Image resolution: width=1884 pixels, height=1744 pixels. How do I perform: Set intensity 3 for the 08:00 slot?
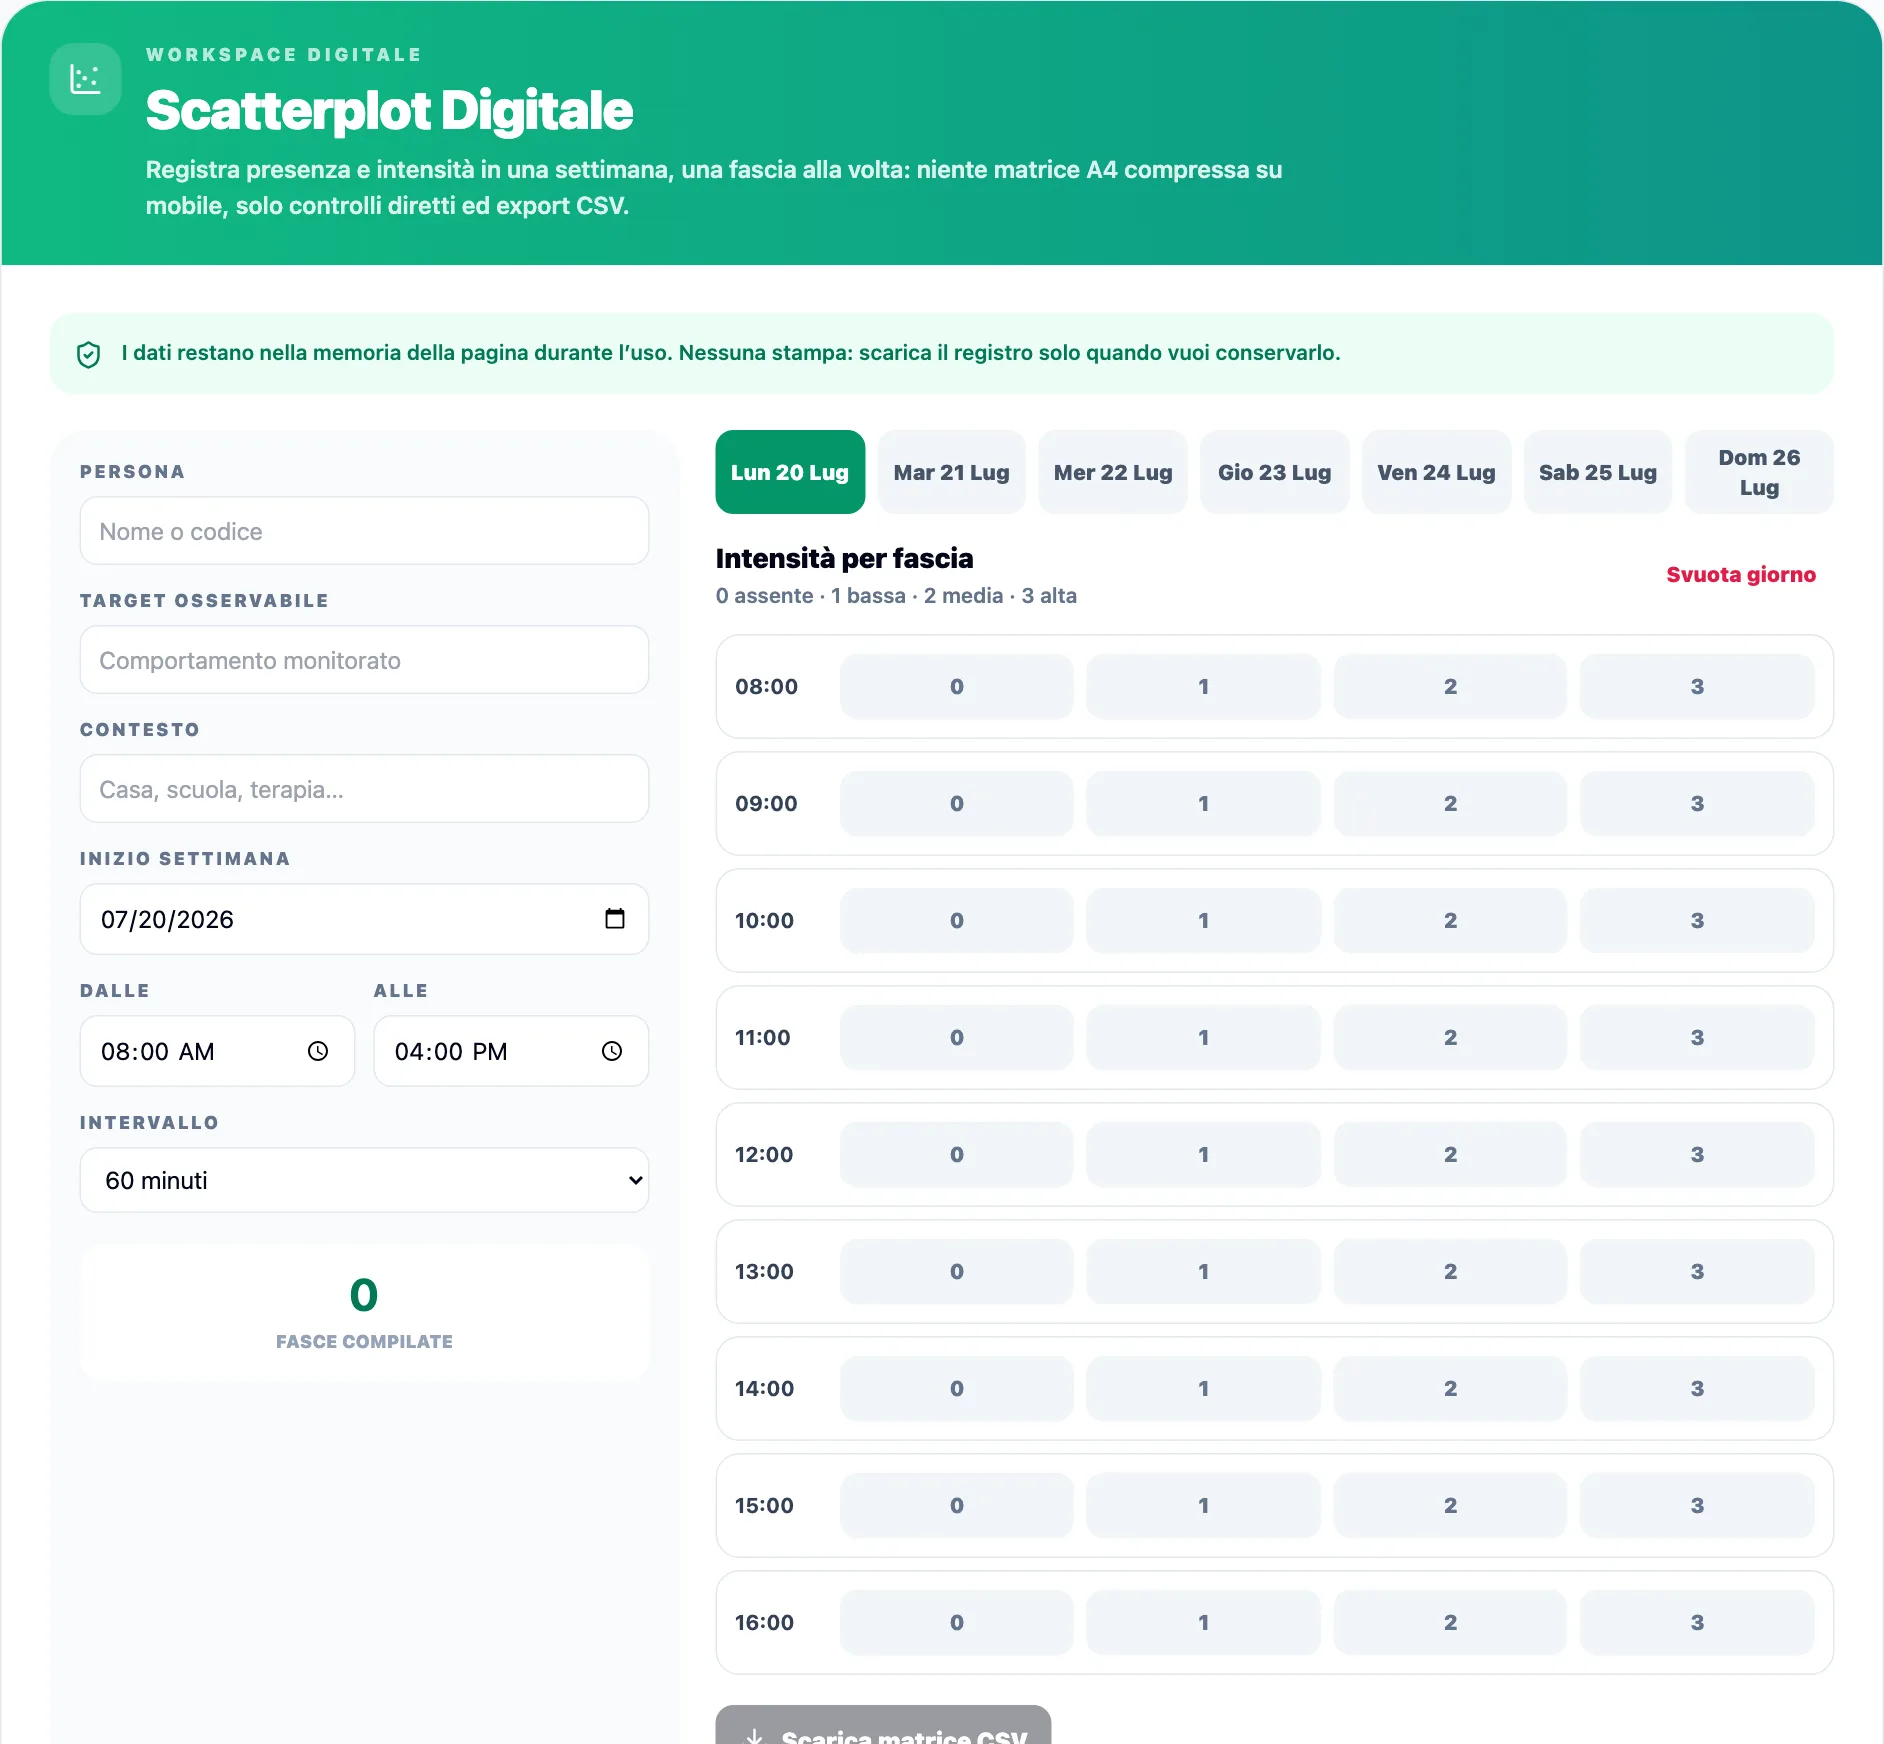click(1697, 686)
